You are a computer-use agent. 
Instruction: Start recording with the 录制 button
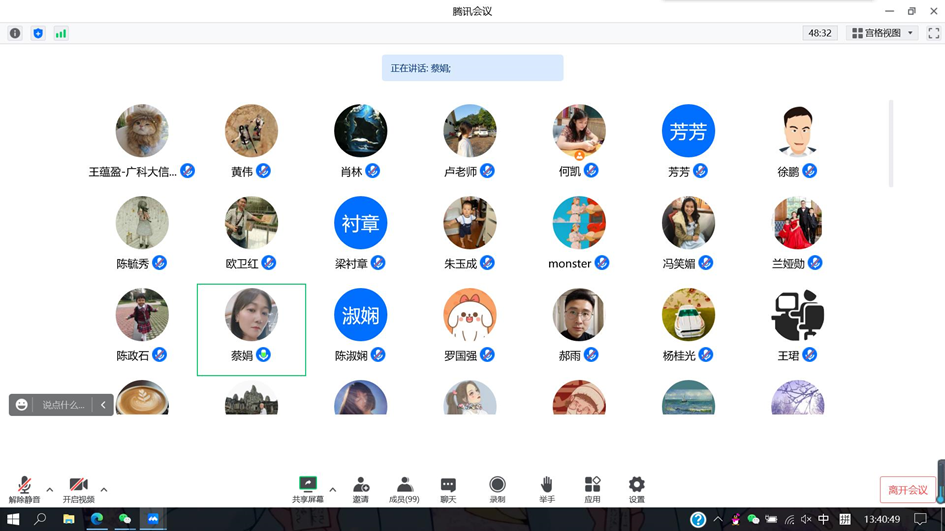pos(497,488)
